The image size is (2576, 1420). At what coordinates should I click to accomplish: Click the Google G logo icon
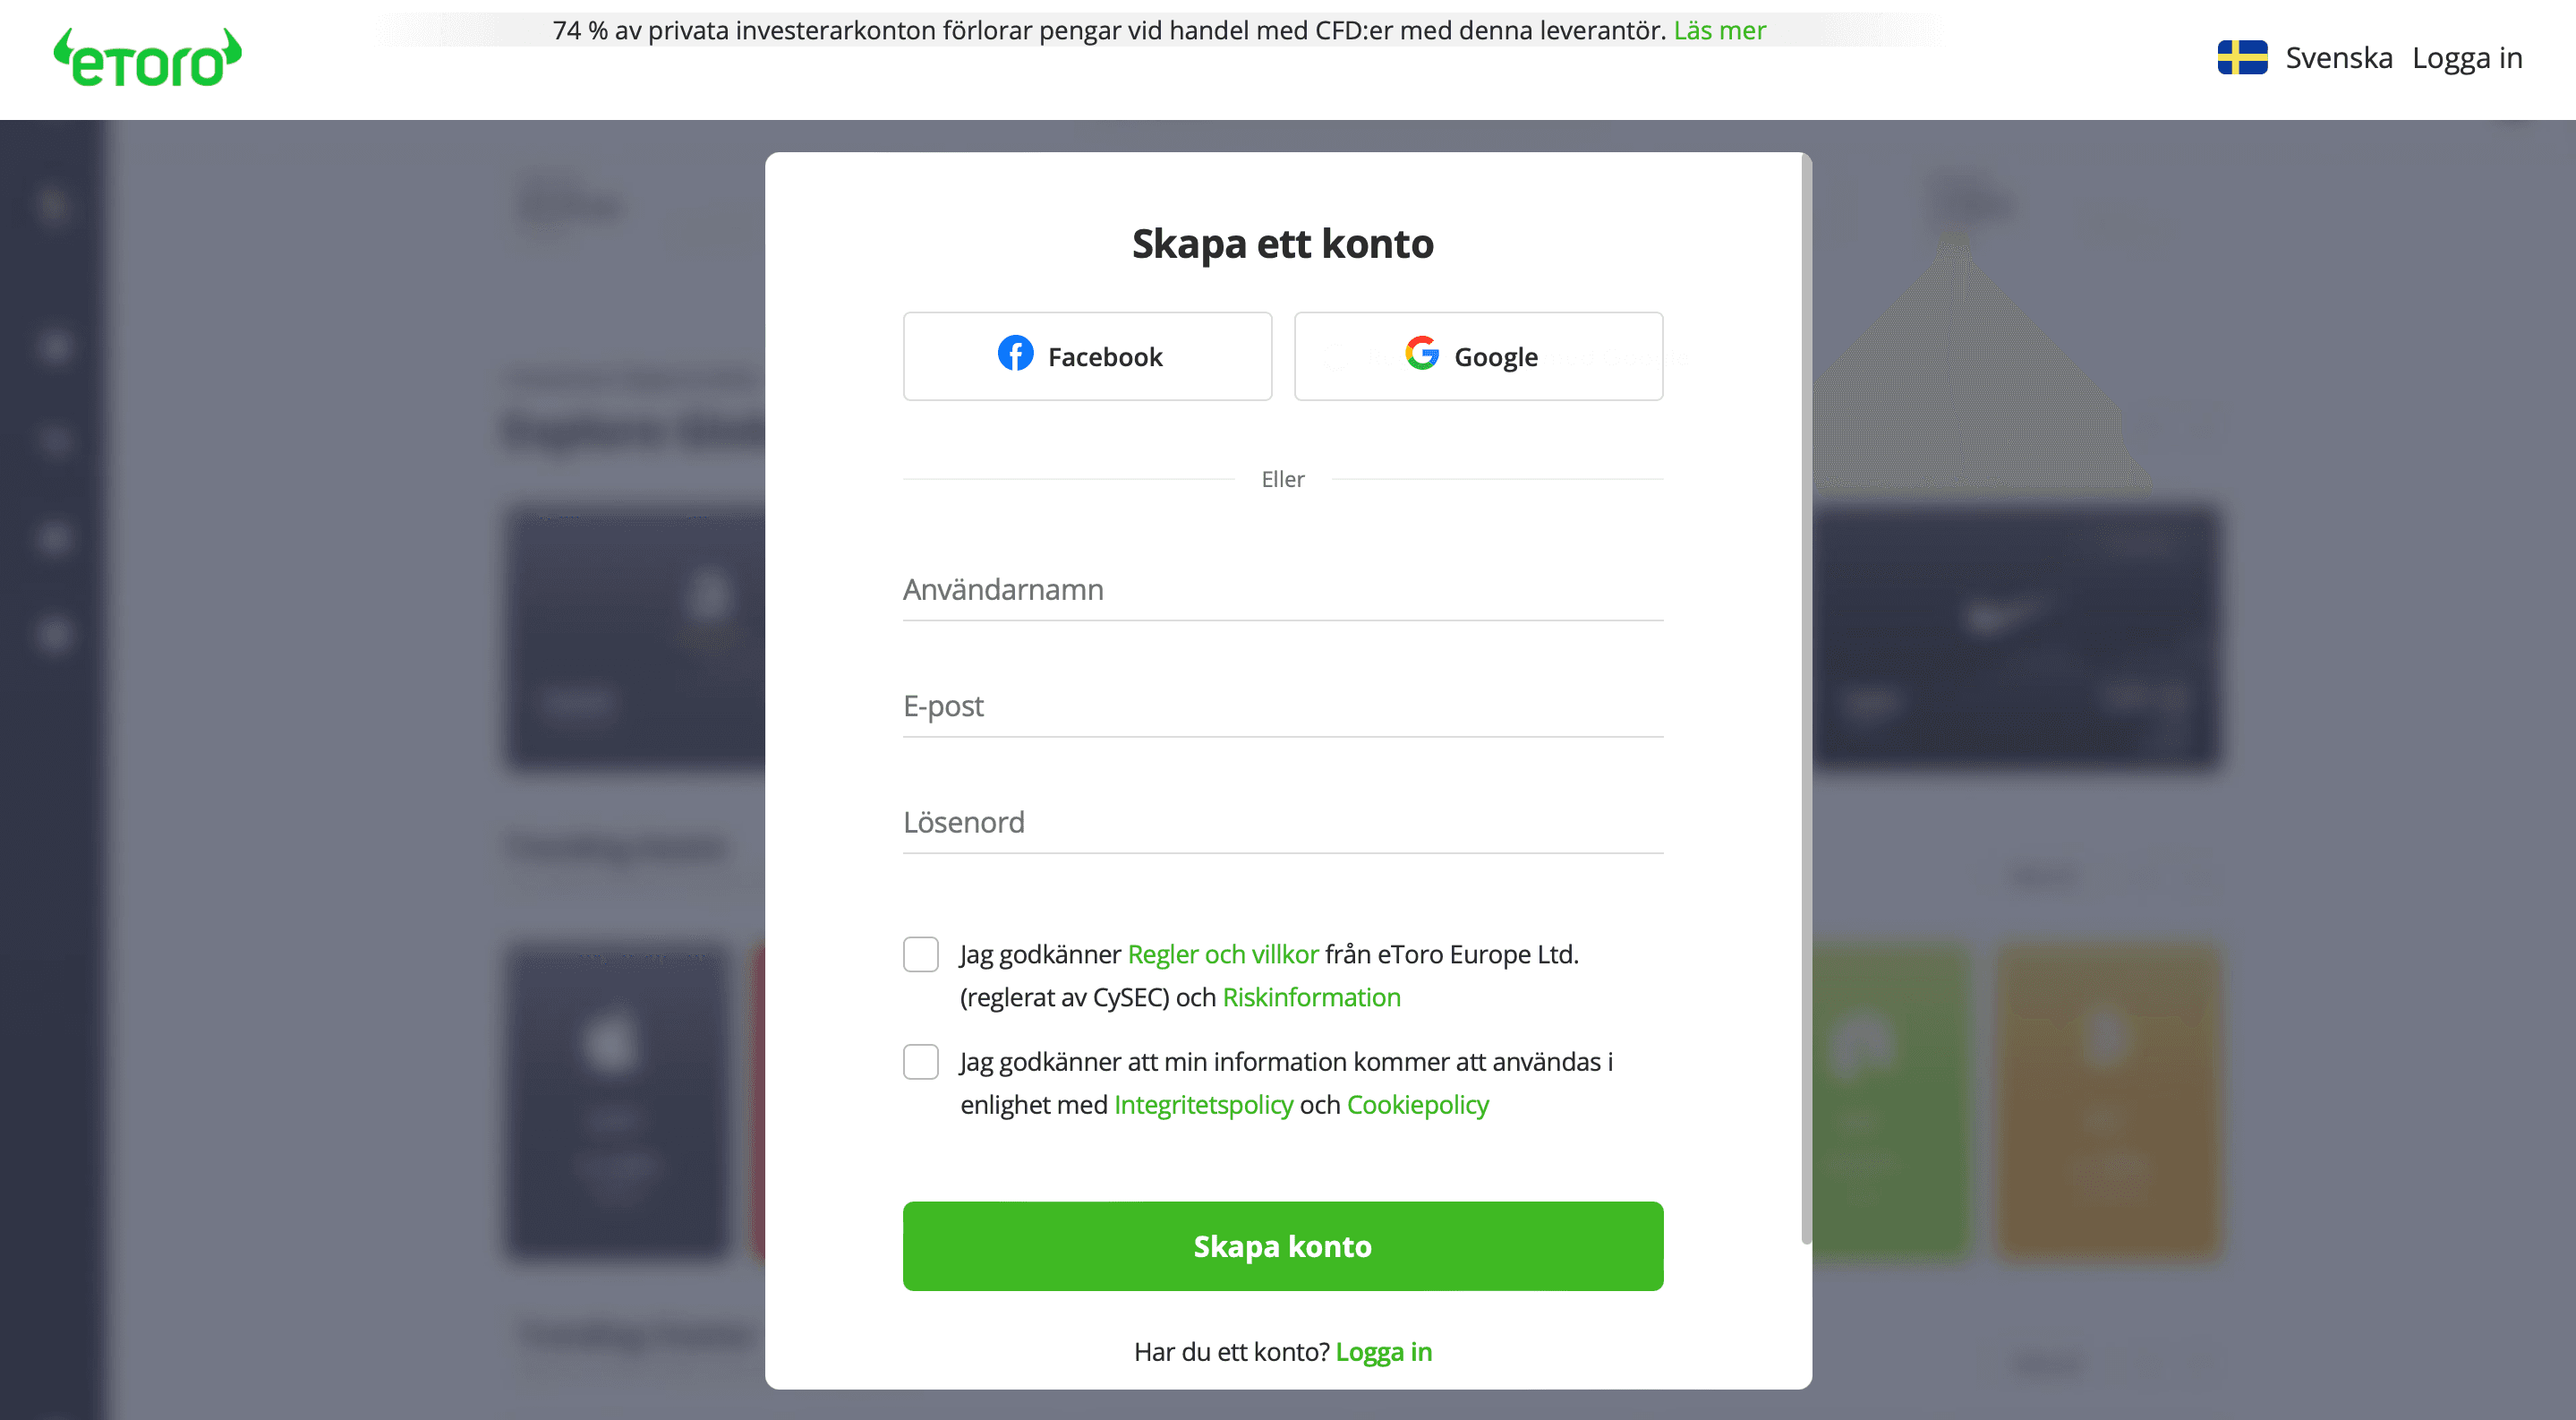1421,353
